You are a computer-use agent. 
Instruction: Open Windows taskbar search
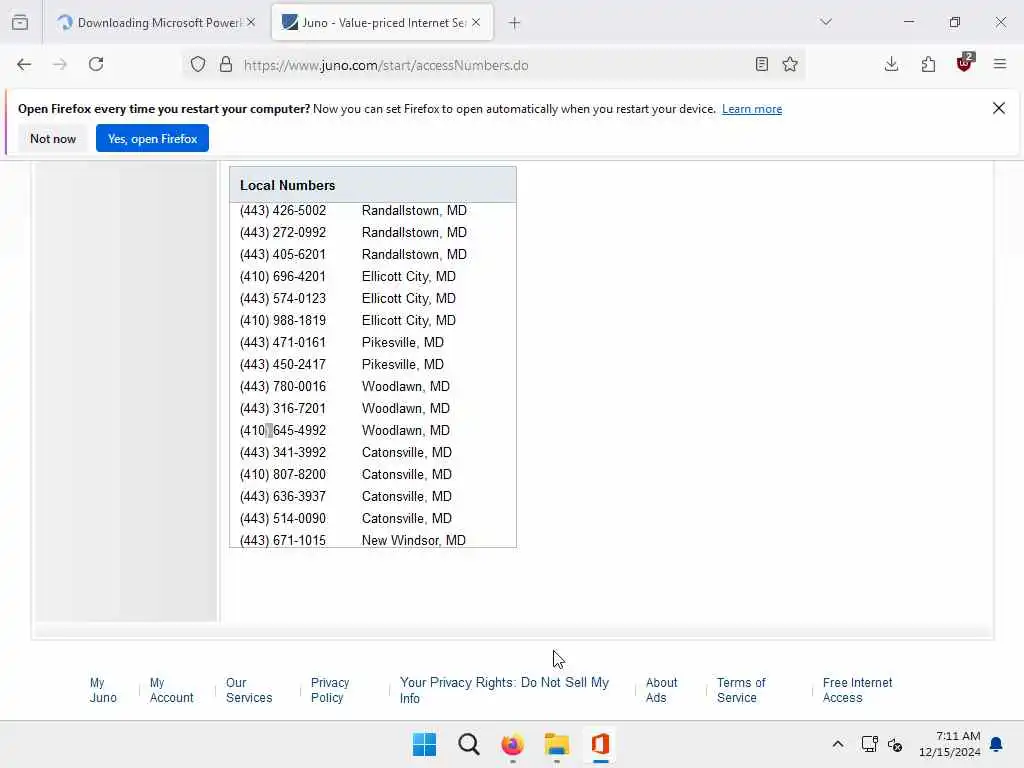click(x=469, y=744)
